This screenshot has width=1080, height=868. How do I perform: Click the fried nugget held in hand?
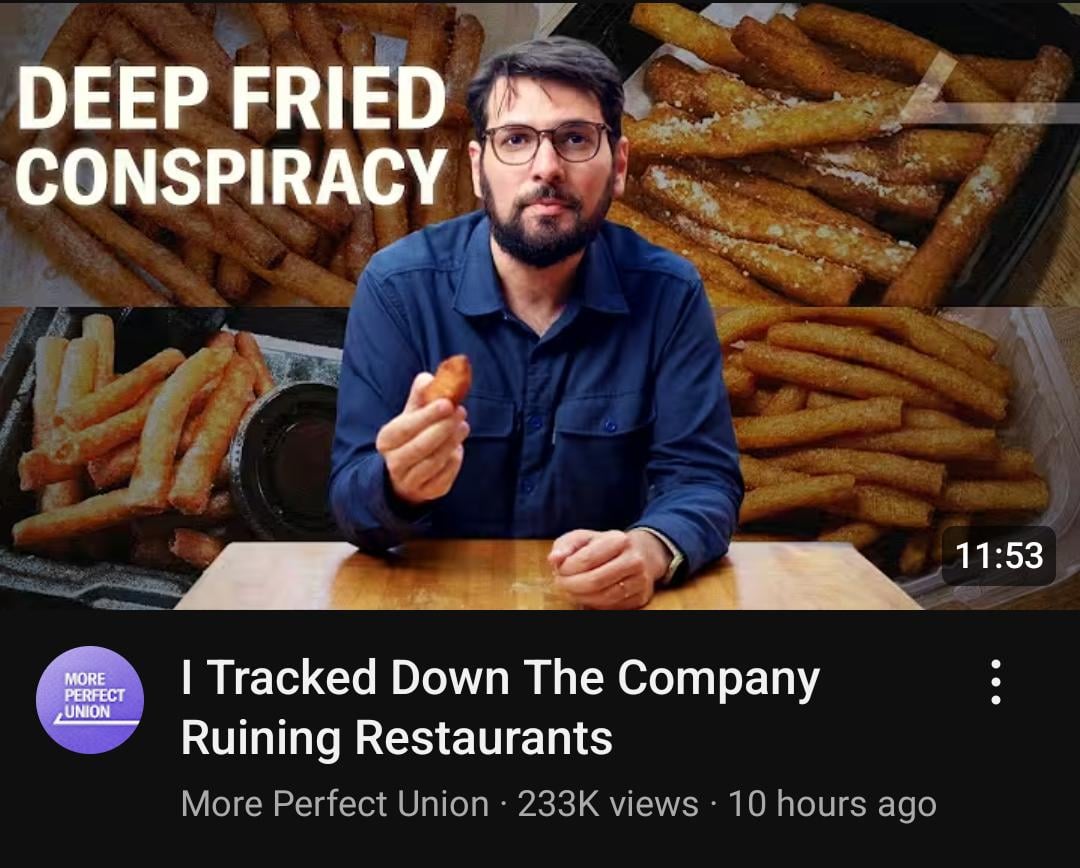tap(448, 379)
